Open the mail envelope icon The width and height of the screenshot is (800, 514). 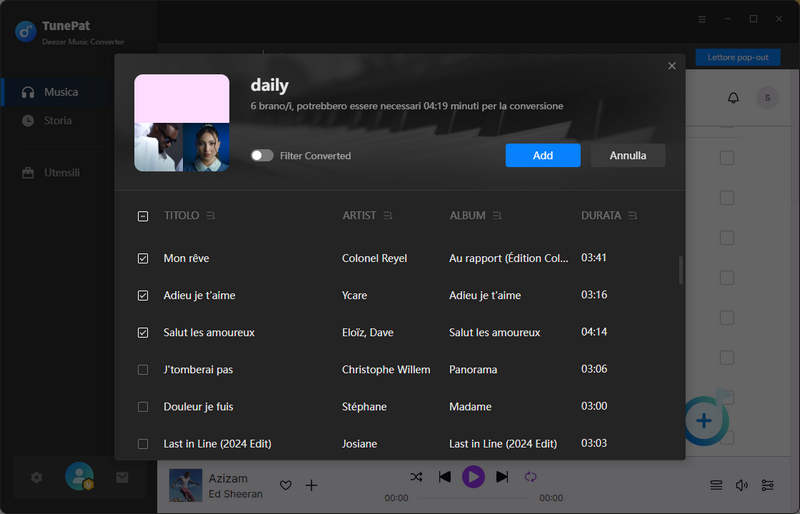coord(122,477)
